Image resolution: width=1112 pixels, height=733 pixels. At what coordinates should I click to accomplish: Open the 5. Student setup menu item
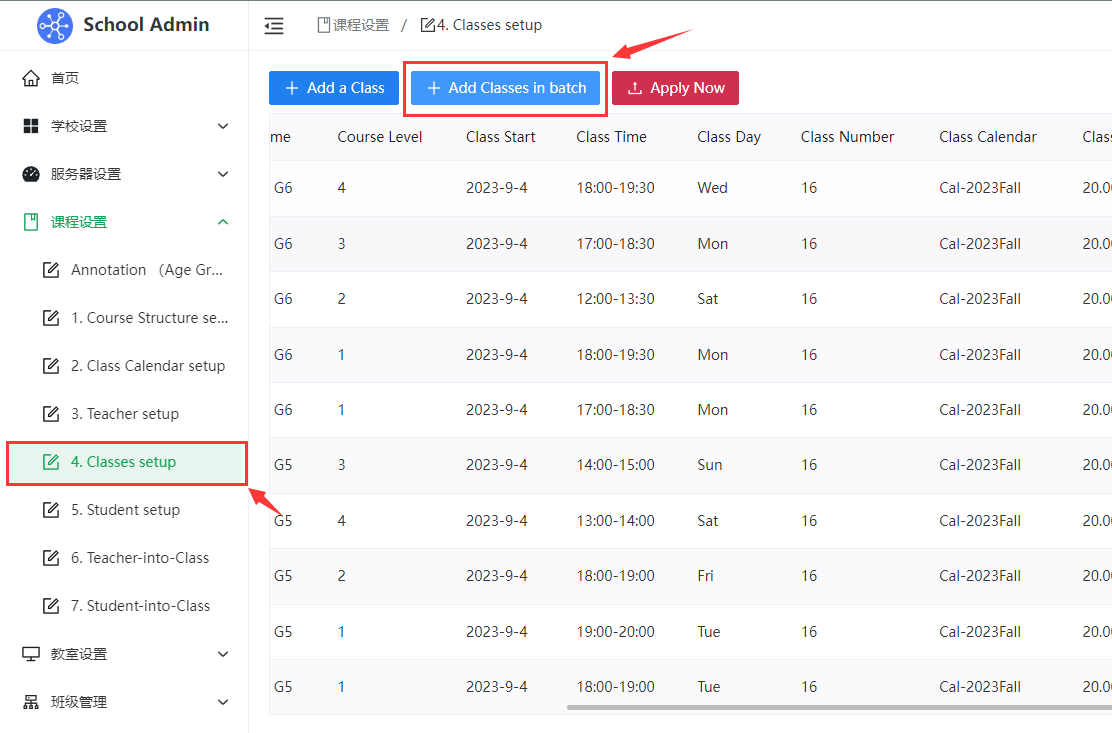point(125,510)
